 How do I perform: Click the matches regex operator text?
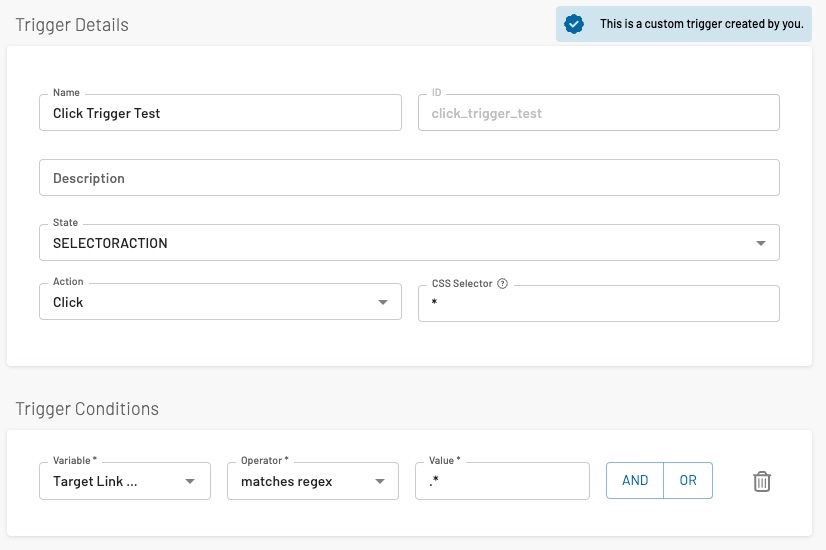pos(287,482)
